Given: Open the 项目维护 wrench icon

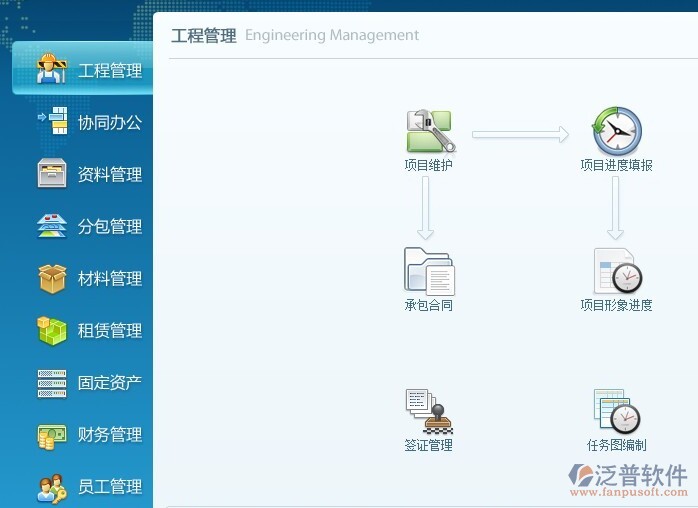Looking at the screenshot, I should click(429, 131).
